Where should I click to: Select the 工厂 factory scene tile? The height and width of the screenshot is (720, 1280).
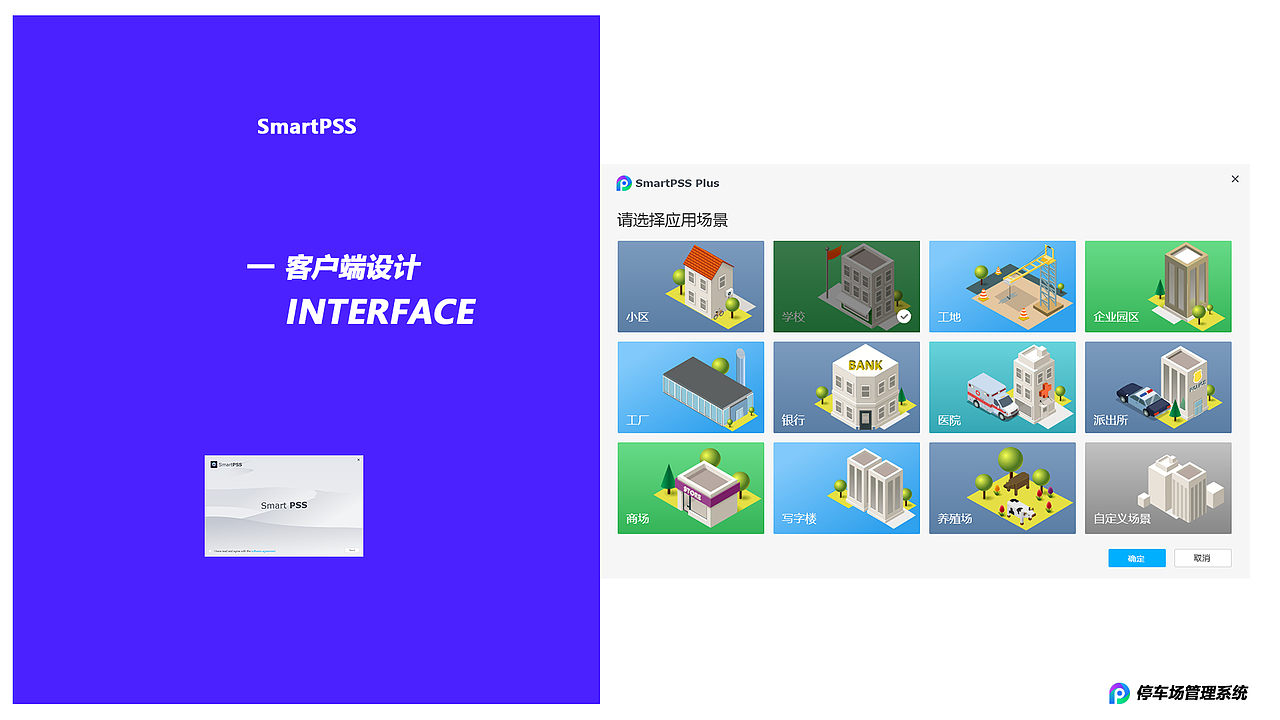(690, 387)
